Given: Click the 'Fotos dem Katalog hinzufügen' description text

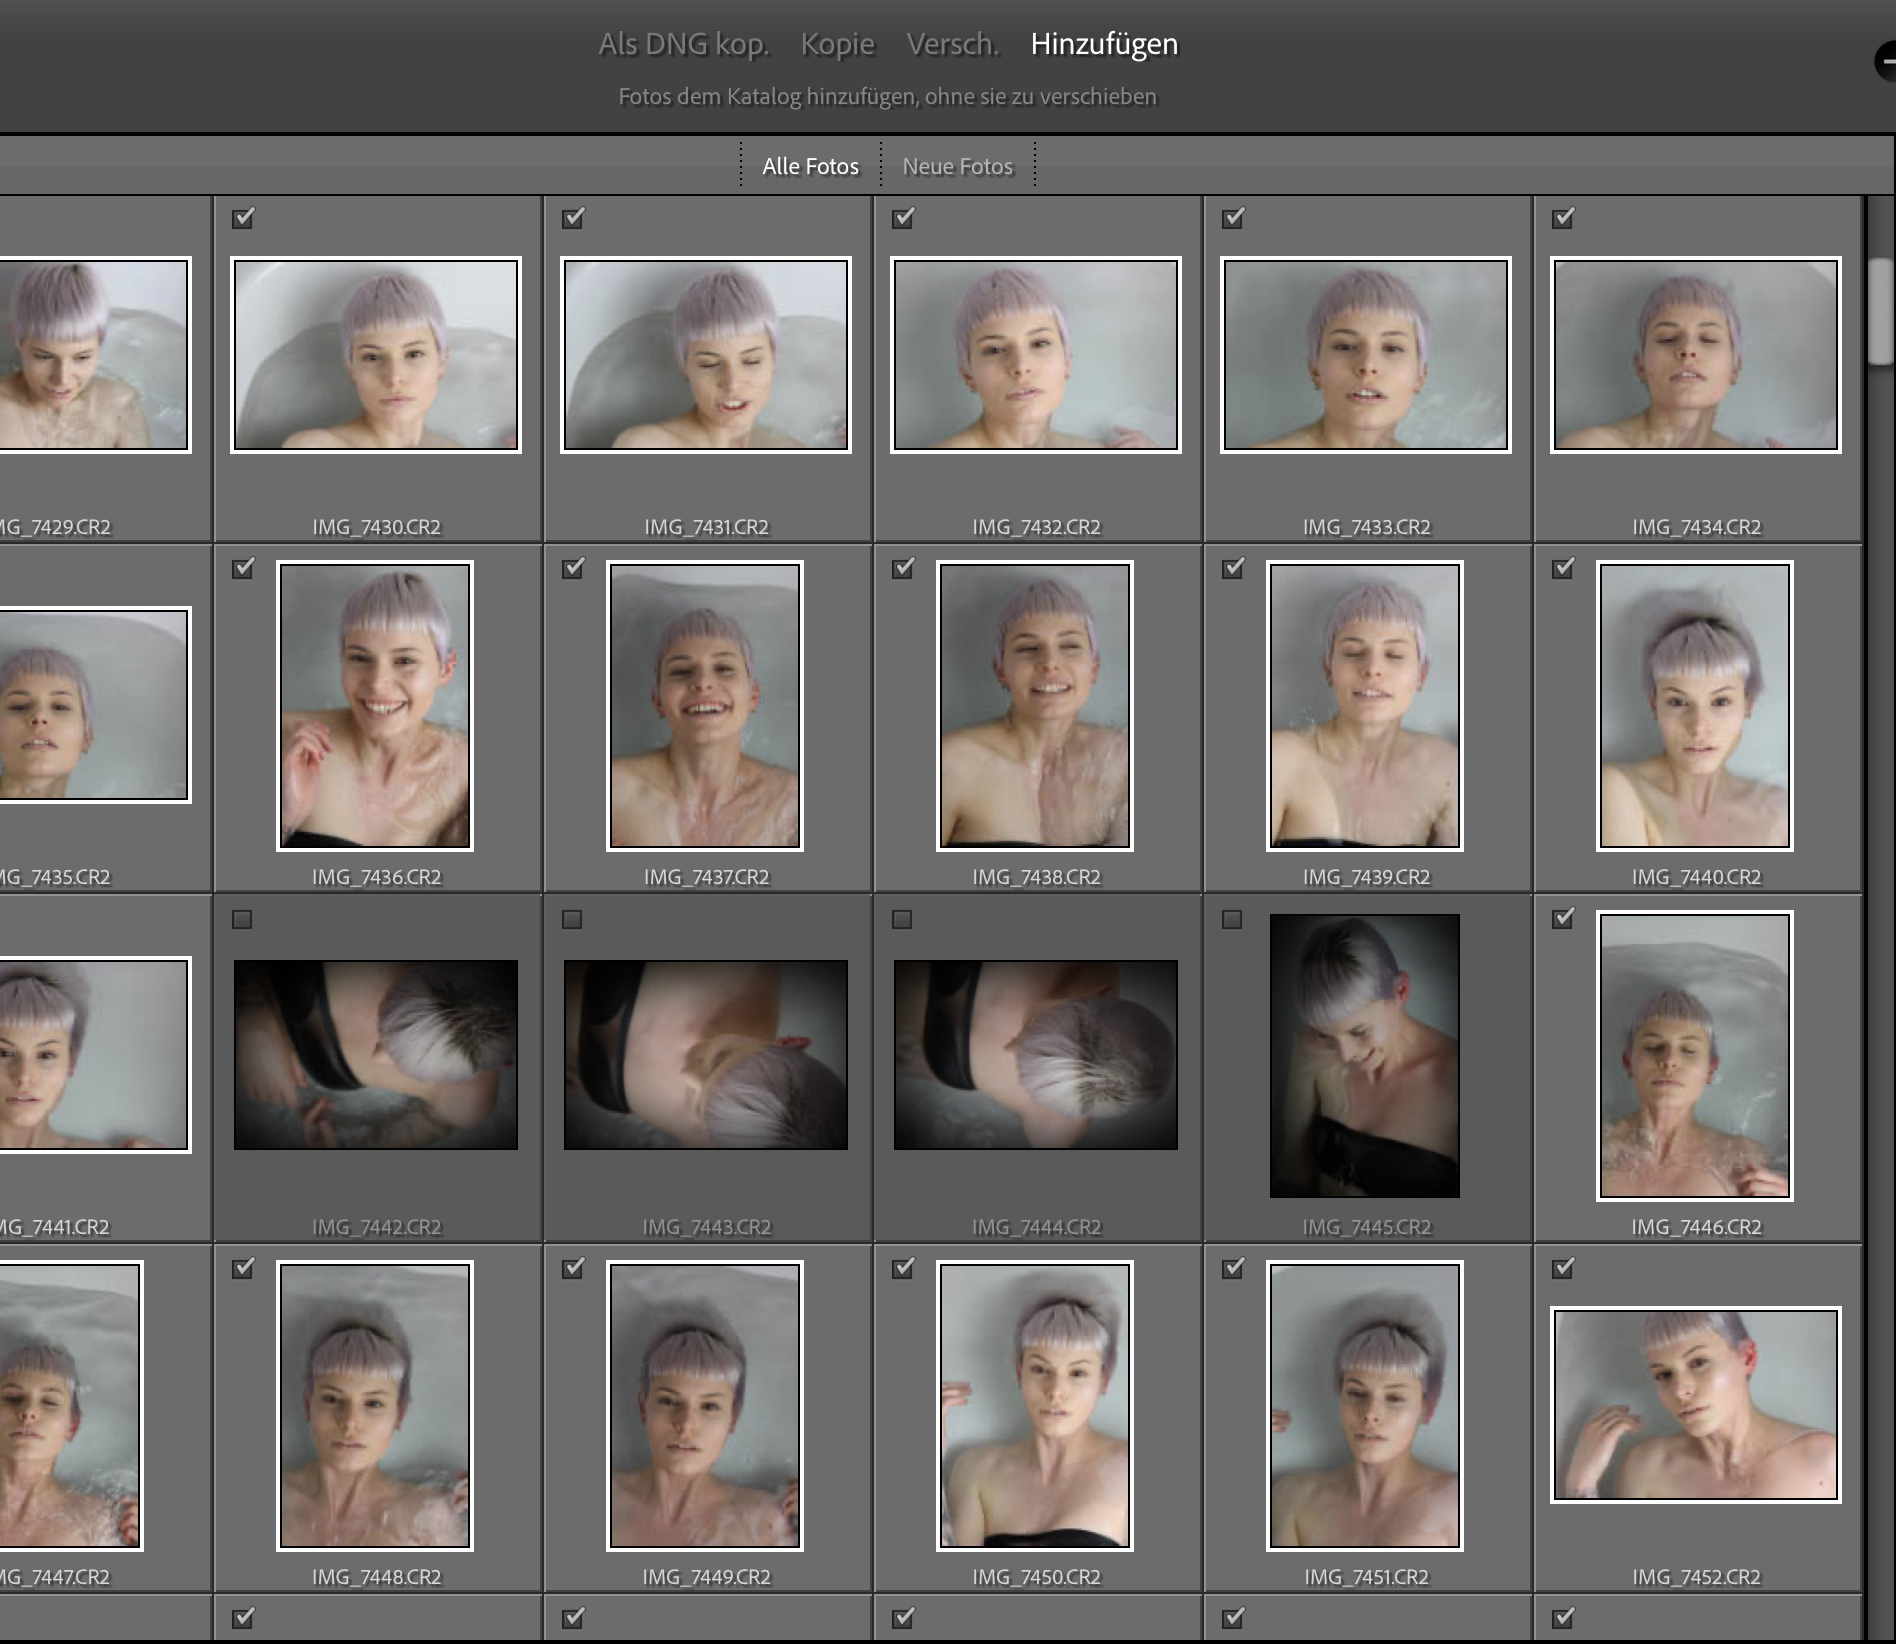Looking at the screenshot, I should (x=888, y=97).
